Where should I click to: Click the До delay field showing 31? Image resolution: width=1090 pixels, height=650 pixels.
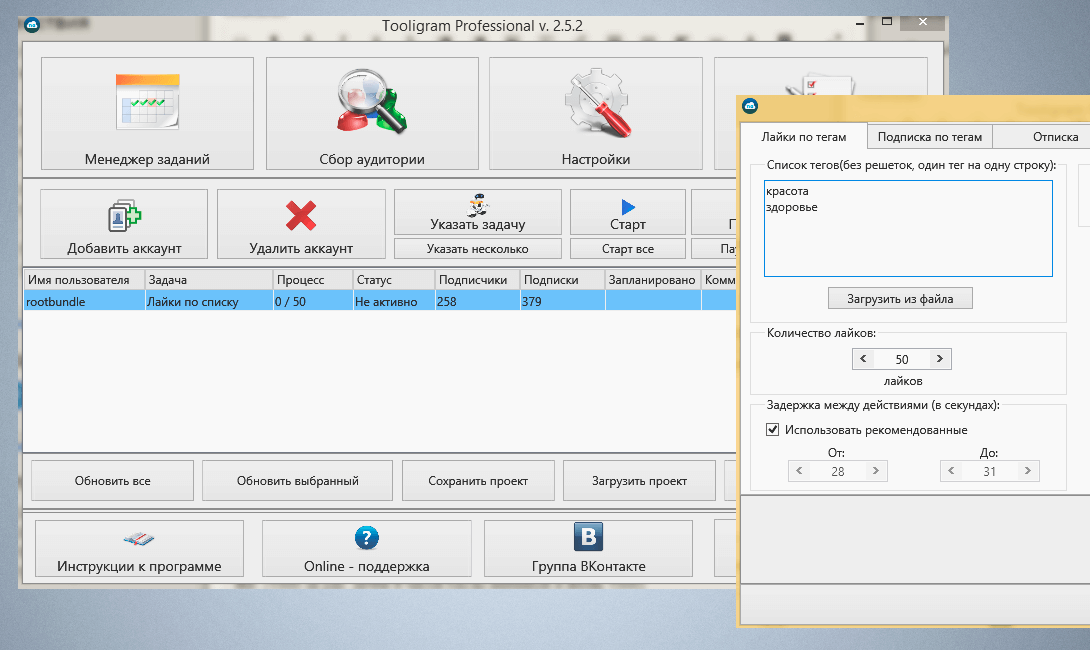[x=989, y=471]
